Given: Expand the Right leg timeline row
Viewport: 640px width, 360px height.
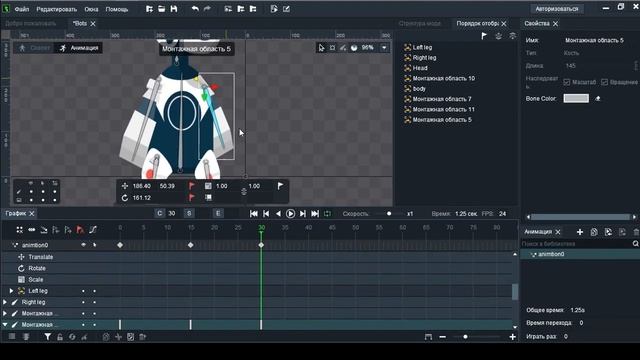Looking at the screenshot, I should (5, 302).
